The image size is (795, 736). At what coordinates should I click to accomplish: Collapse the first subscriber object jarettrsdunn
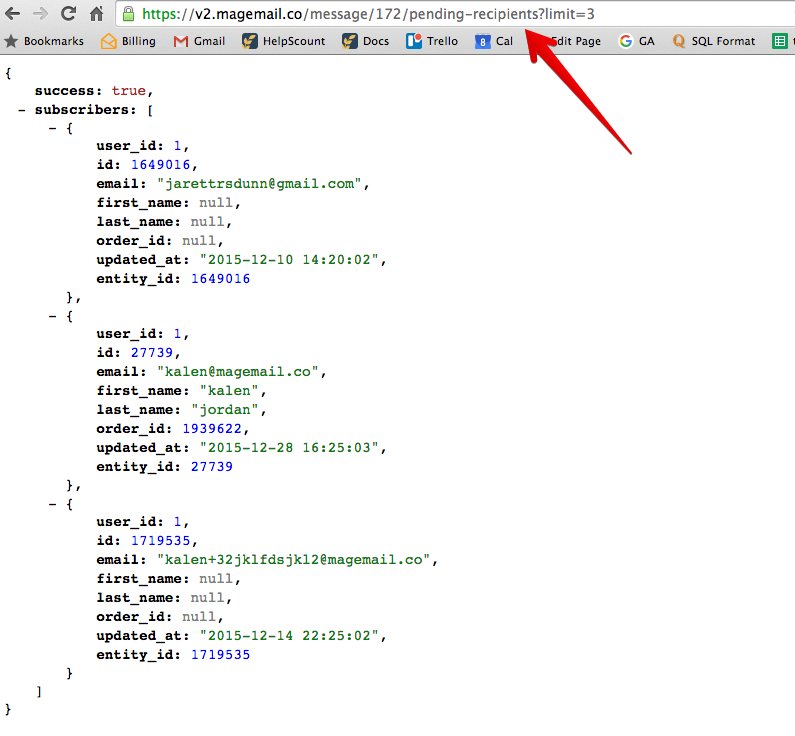point(54,128)
